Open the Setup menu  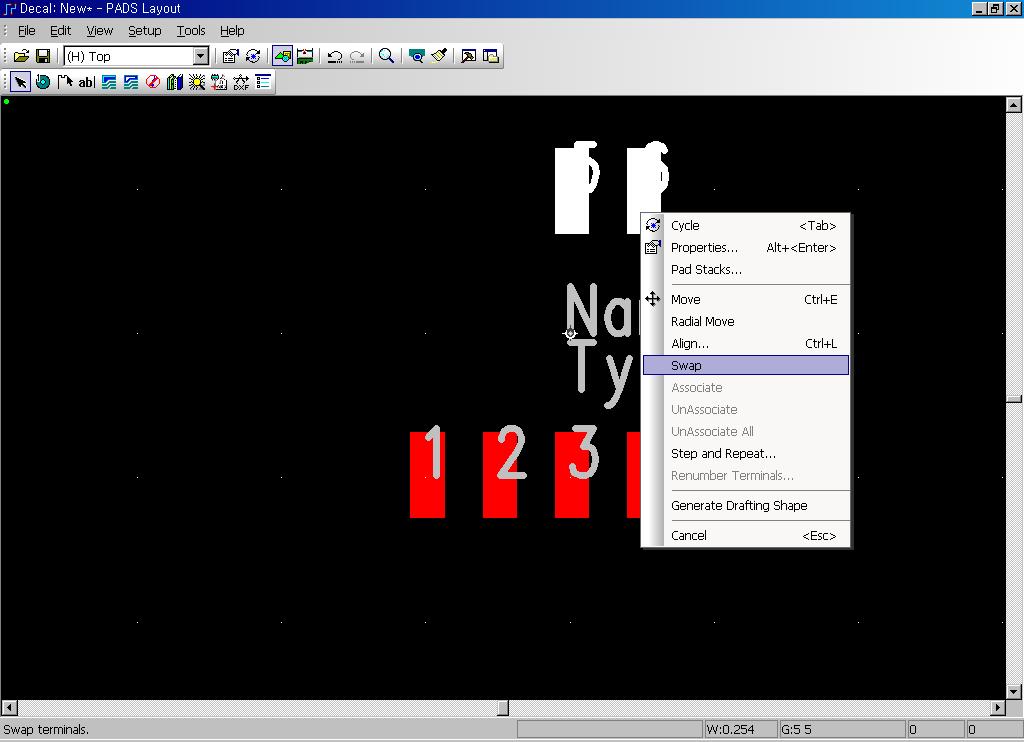tap(144, 31)
